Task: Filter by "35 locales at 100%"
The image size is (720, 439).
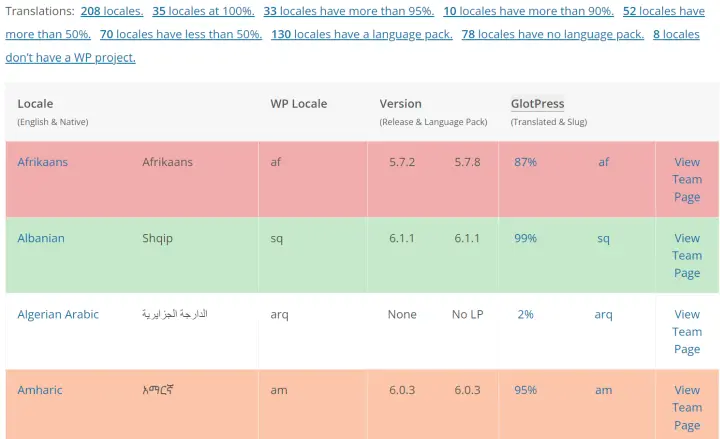Action: pyautogui.click(x=203, y=11)
